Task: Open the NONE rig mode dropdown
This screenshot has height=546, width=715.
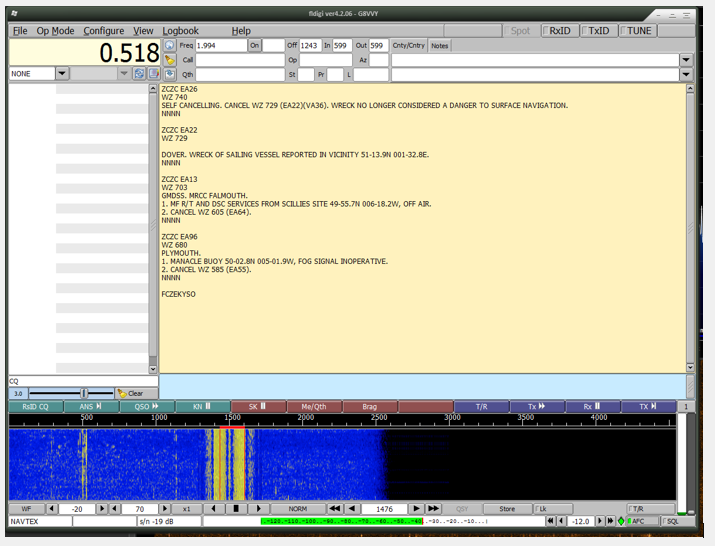Action: 62,73
